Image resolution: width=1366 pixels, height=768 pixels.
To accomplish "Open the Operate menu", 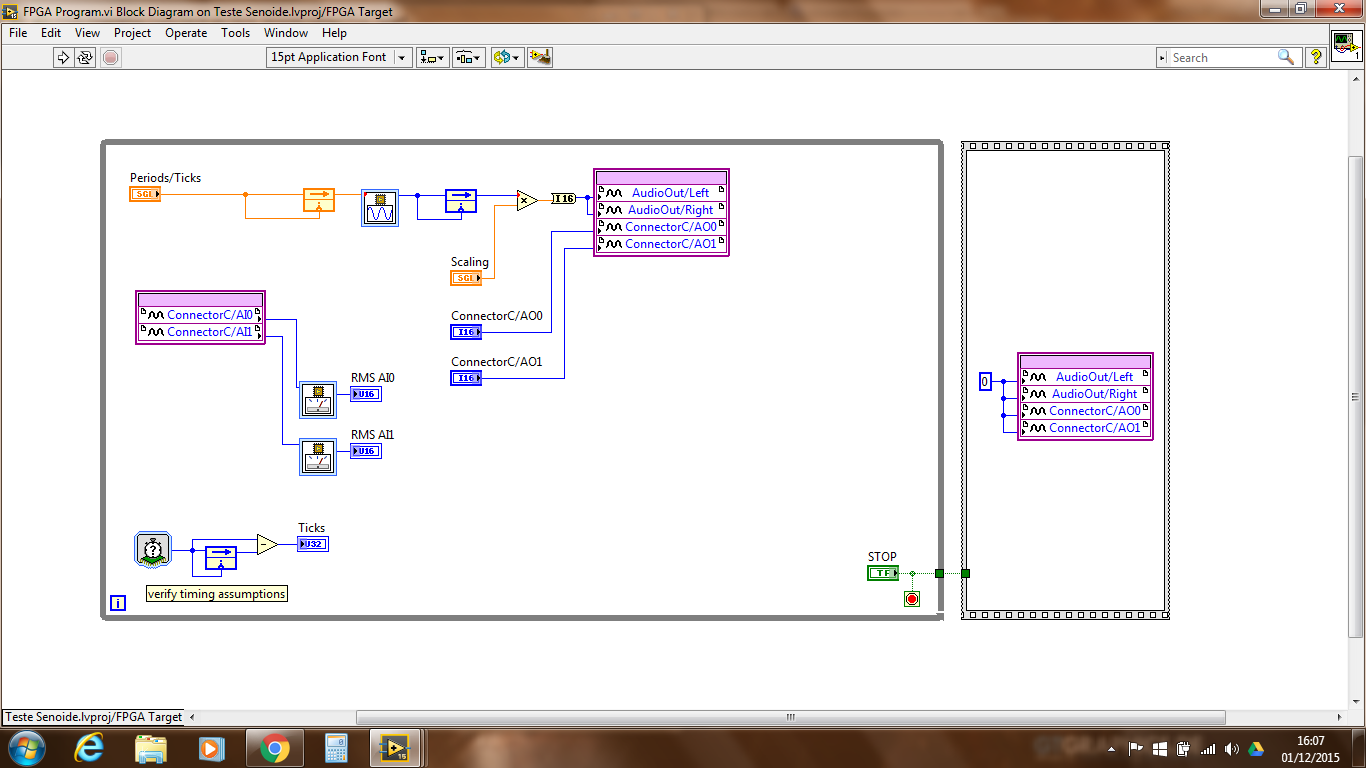I will [x=186, y=33].
